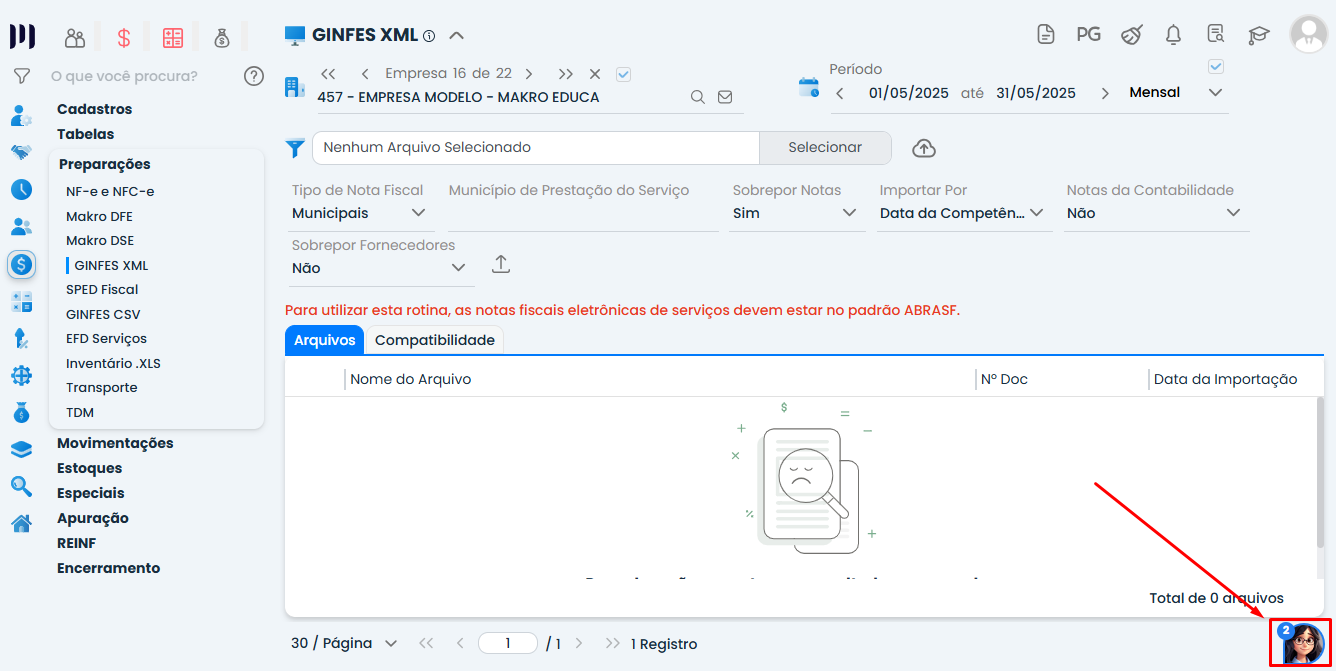
Task: Open the document search icon in the header
Action: tap(1215, 33)
